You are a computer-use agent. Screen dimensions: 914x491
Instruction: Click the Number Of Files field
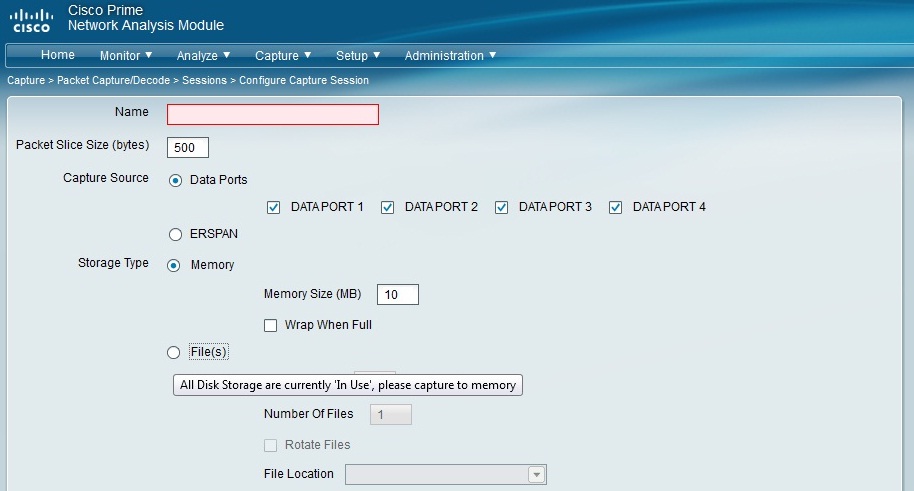391,415
